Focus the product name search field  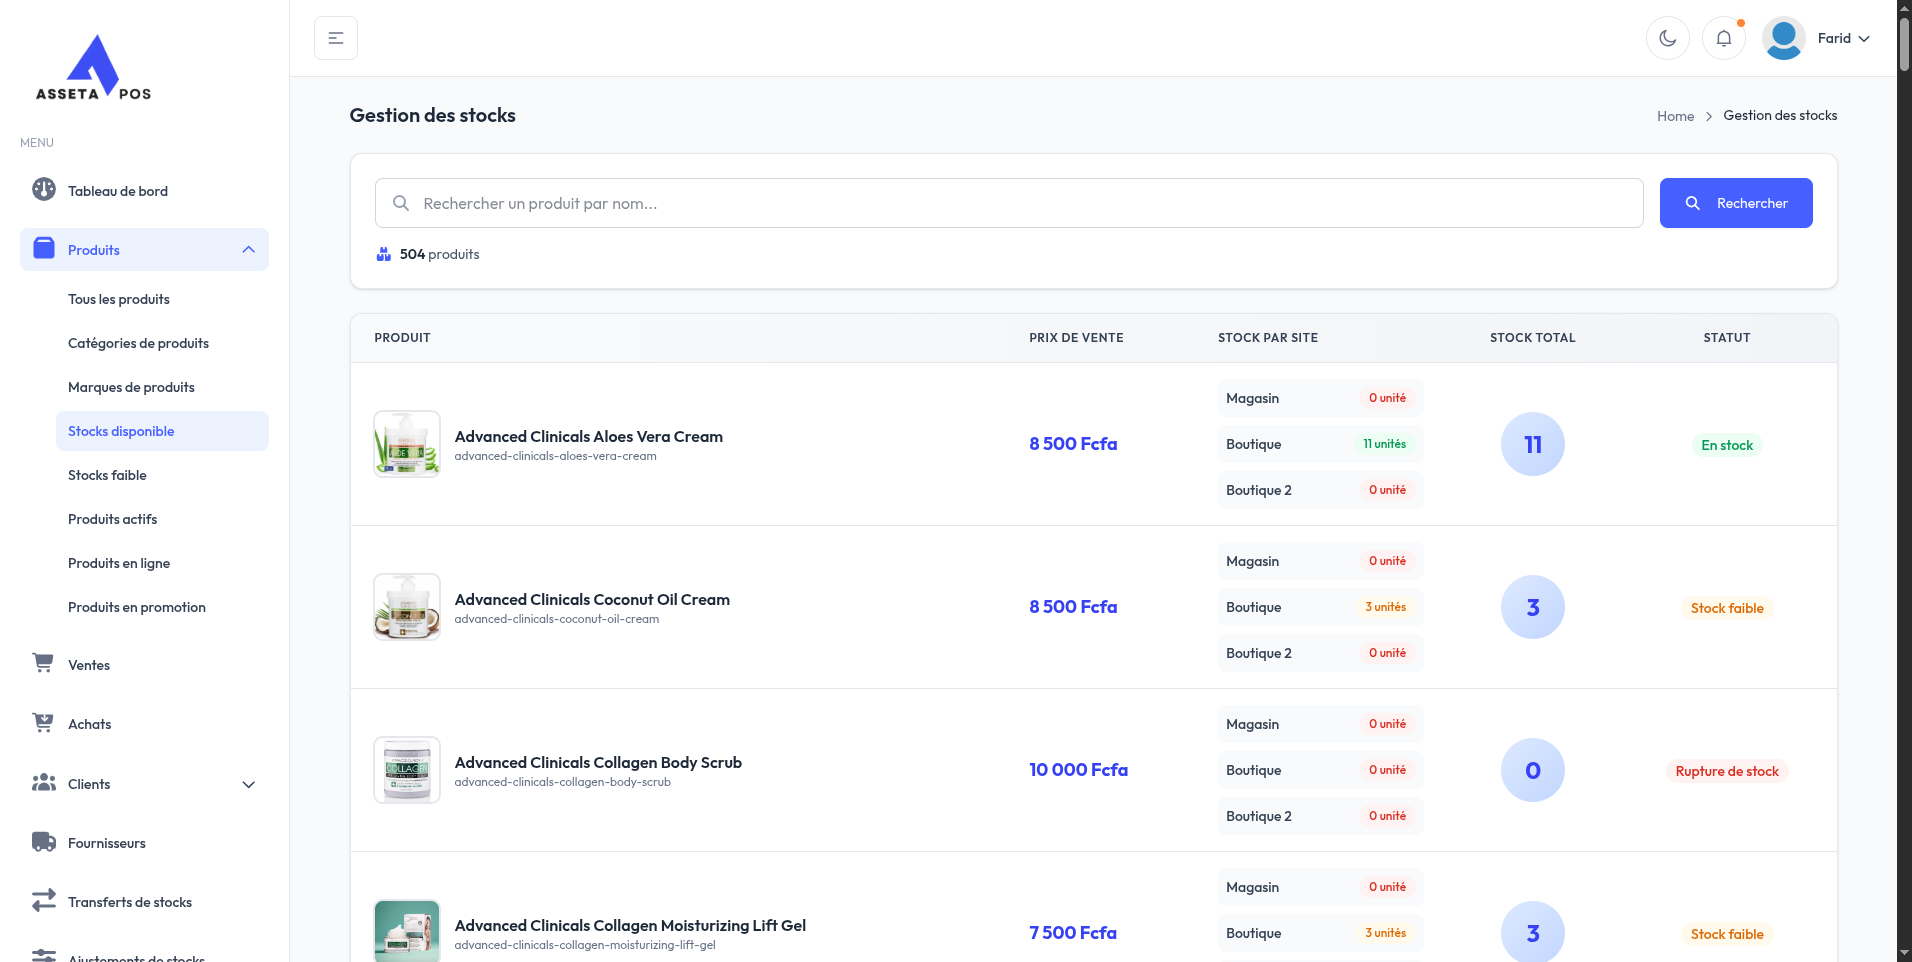(1008, 203)
